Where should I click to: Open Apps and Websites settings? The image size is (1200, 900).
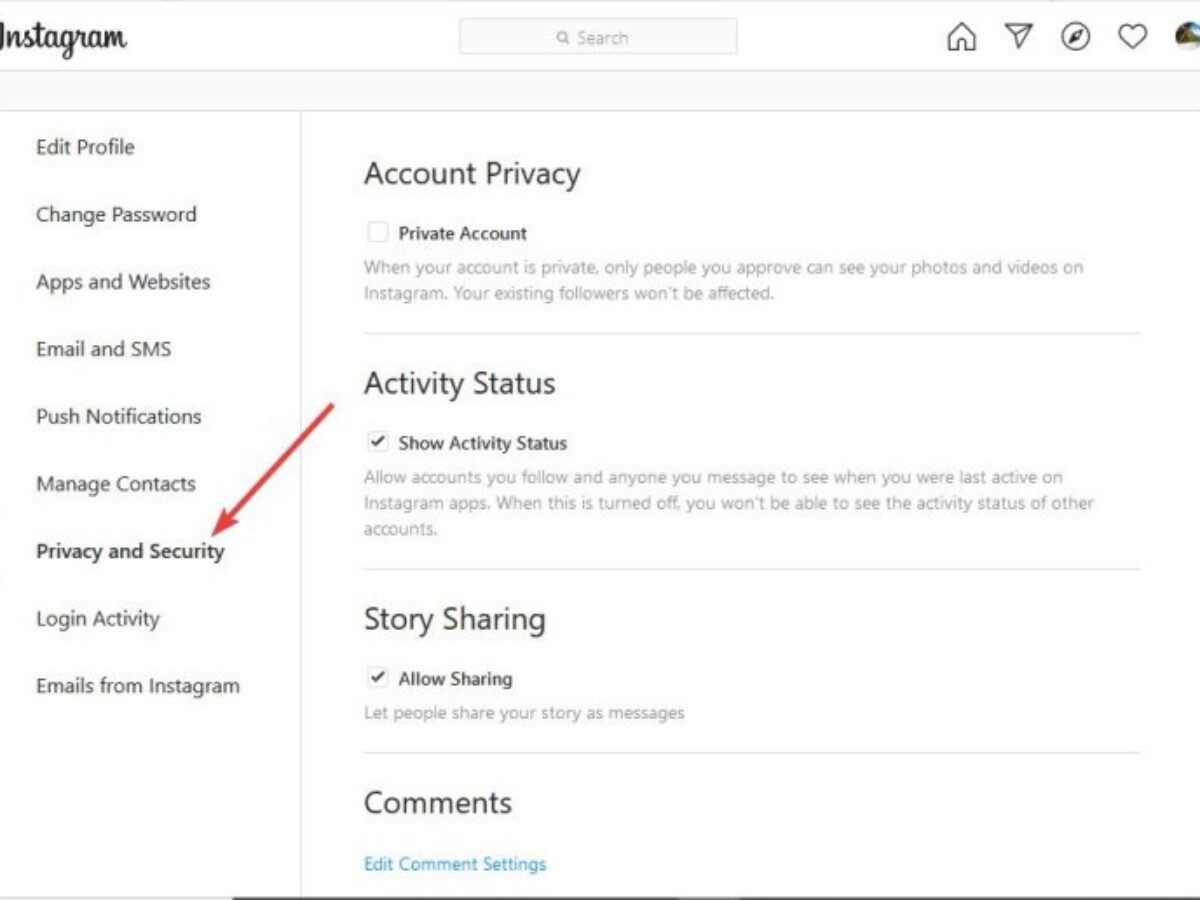pos(123,282)
